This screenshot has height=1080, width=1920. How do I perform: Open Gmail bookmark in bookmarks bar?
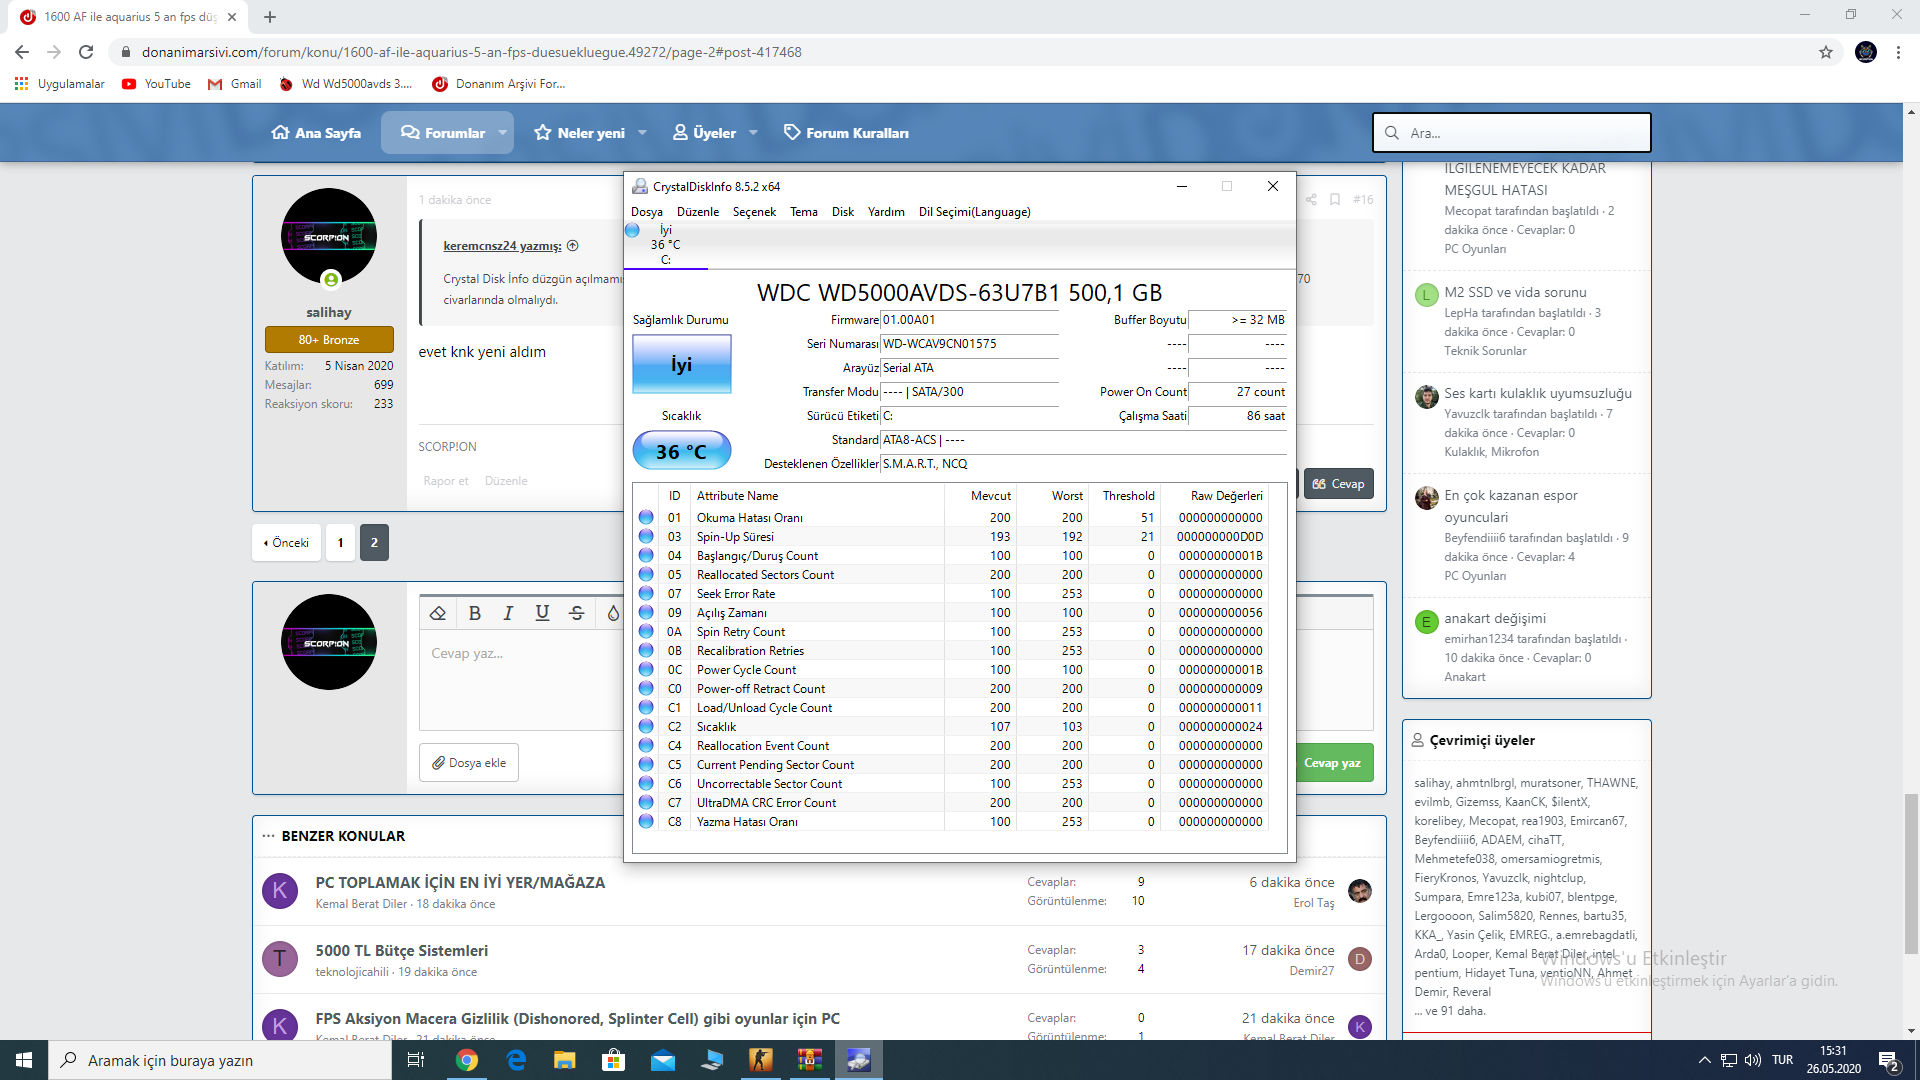click(234, 84)
